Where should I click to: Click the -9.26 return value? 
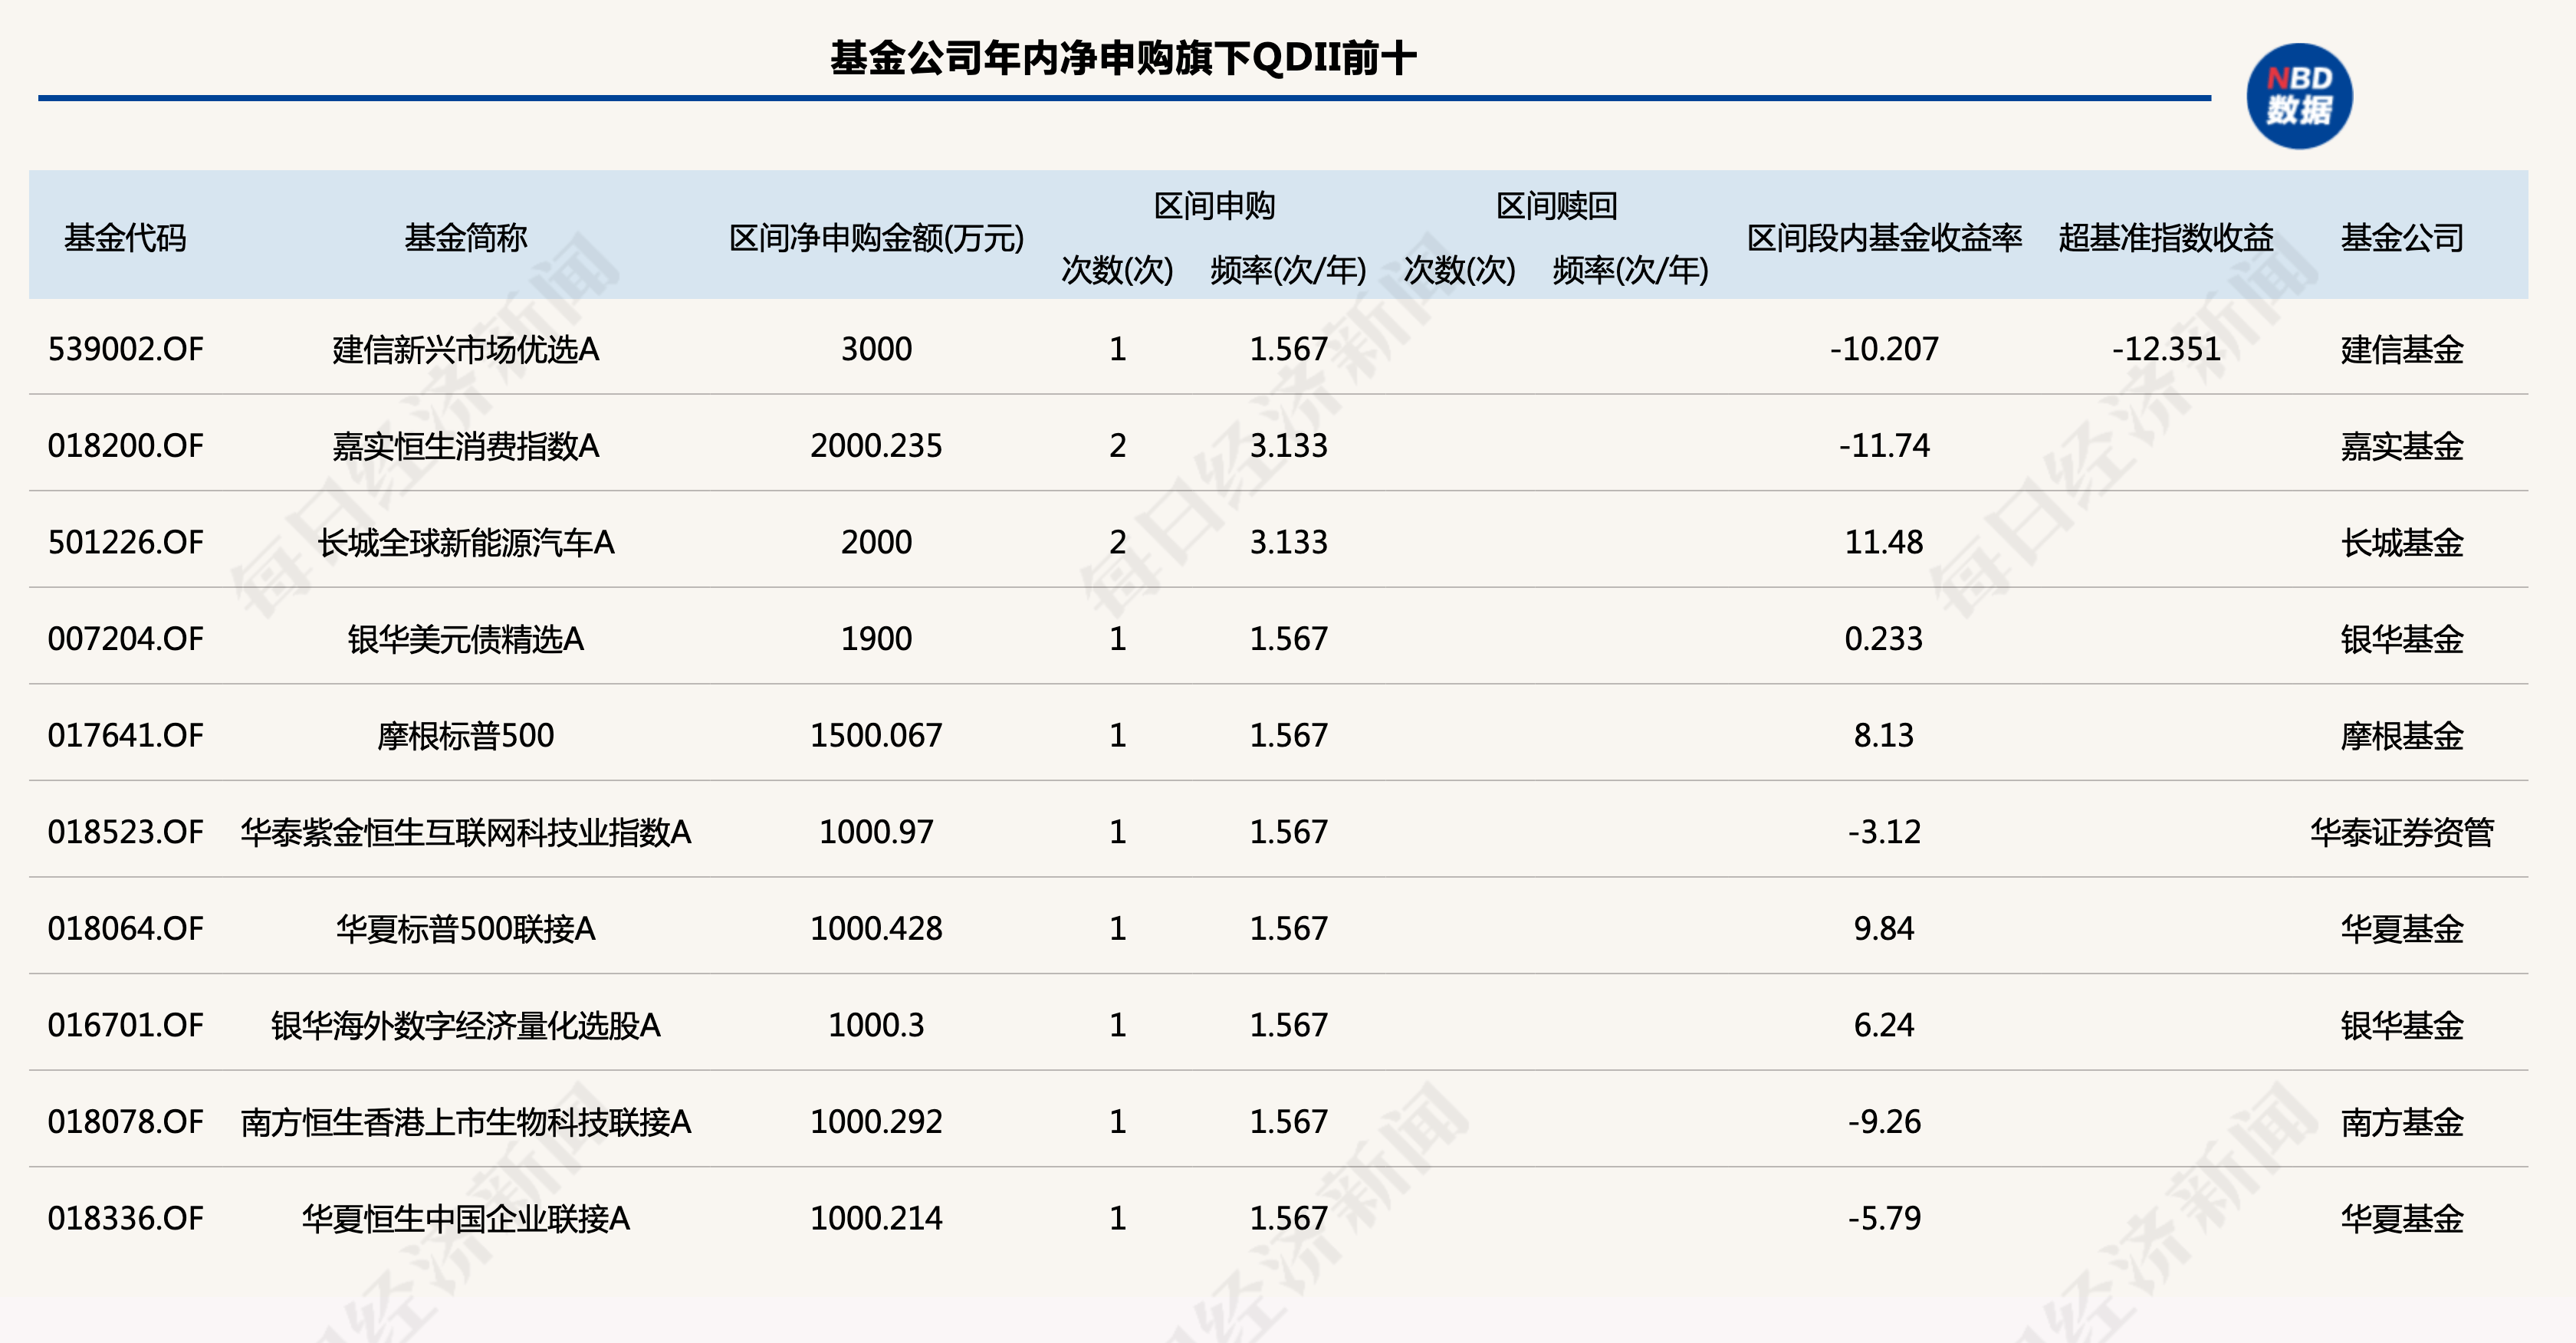click(1884, 1122)
